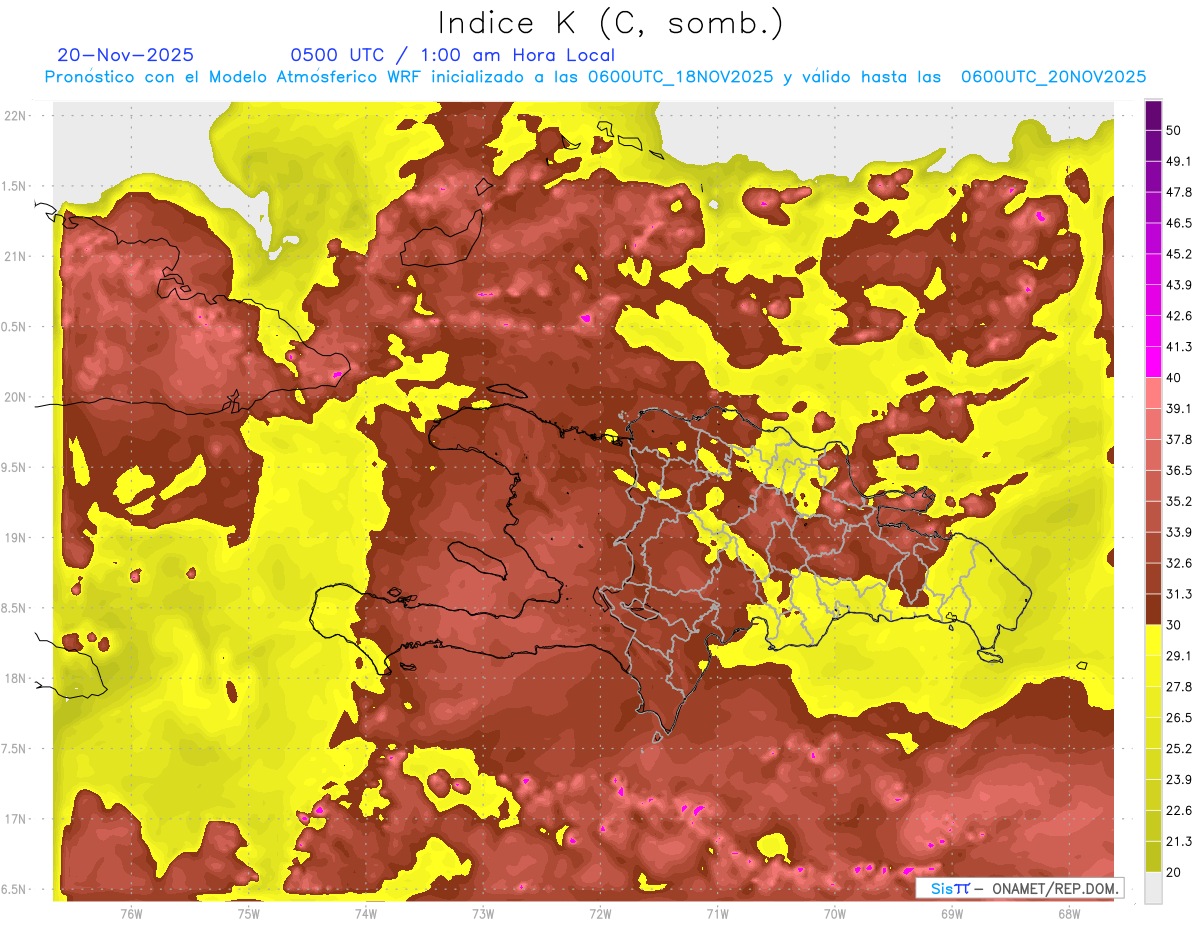Click the '26.5' color scale value
Screen dimensions: 1200x927
point(1179,718)
